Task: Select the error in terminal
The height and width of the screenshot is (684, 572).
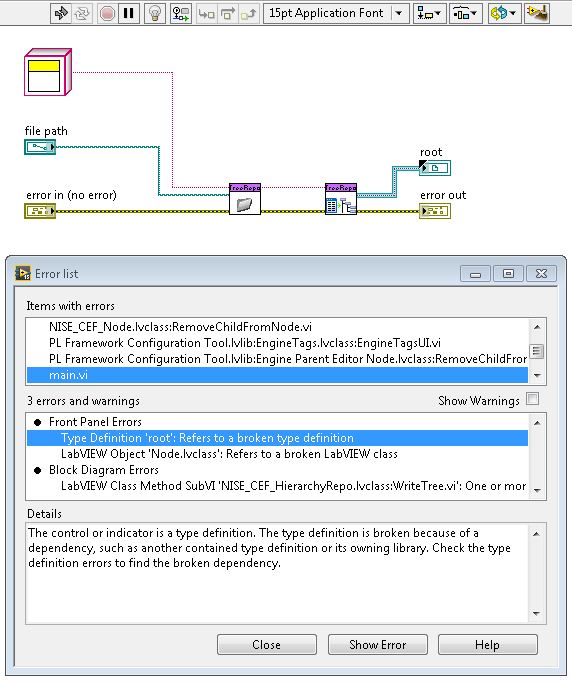Action: pos(40,211)
